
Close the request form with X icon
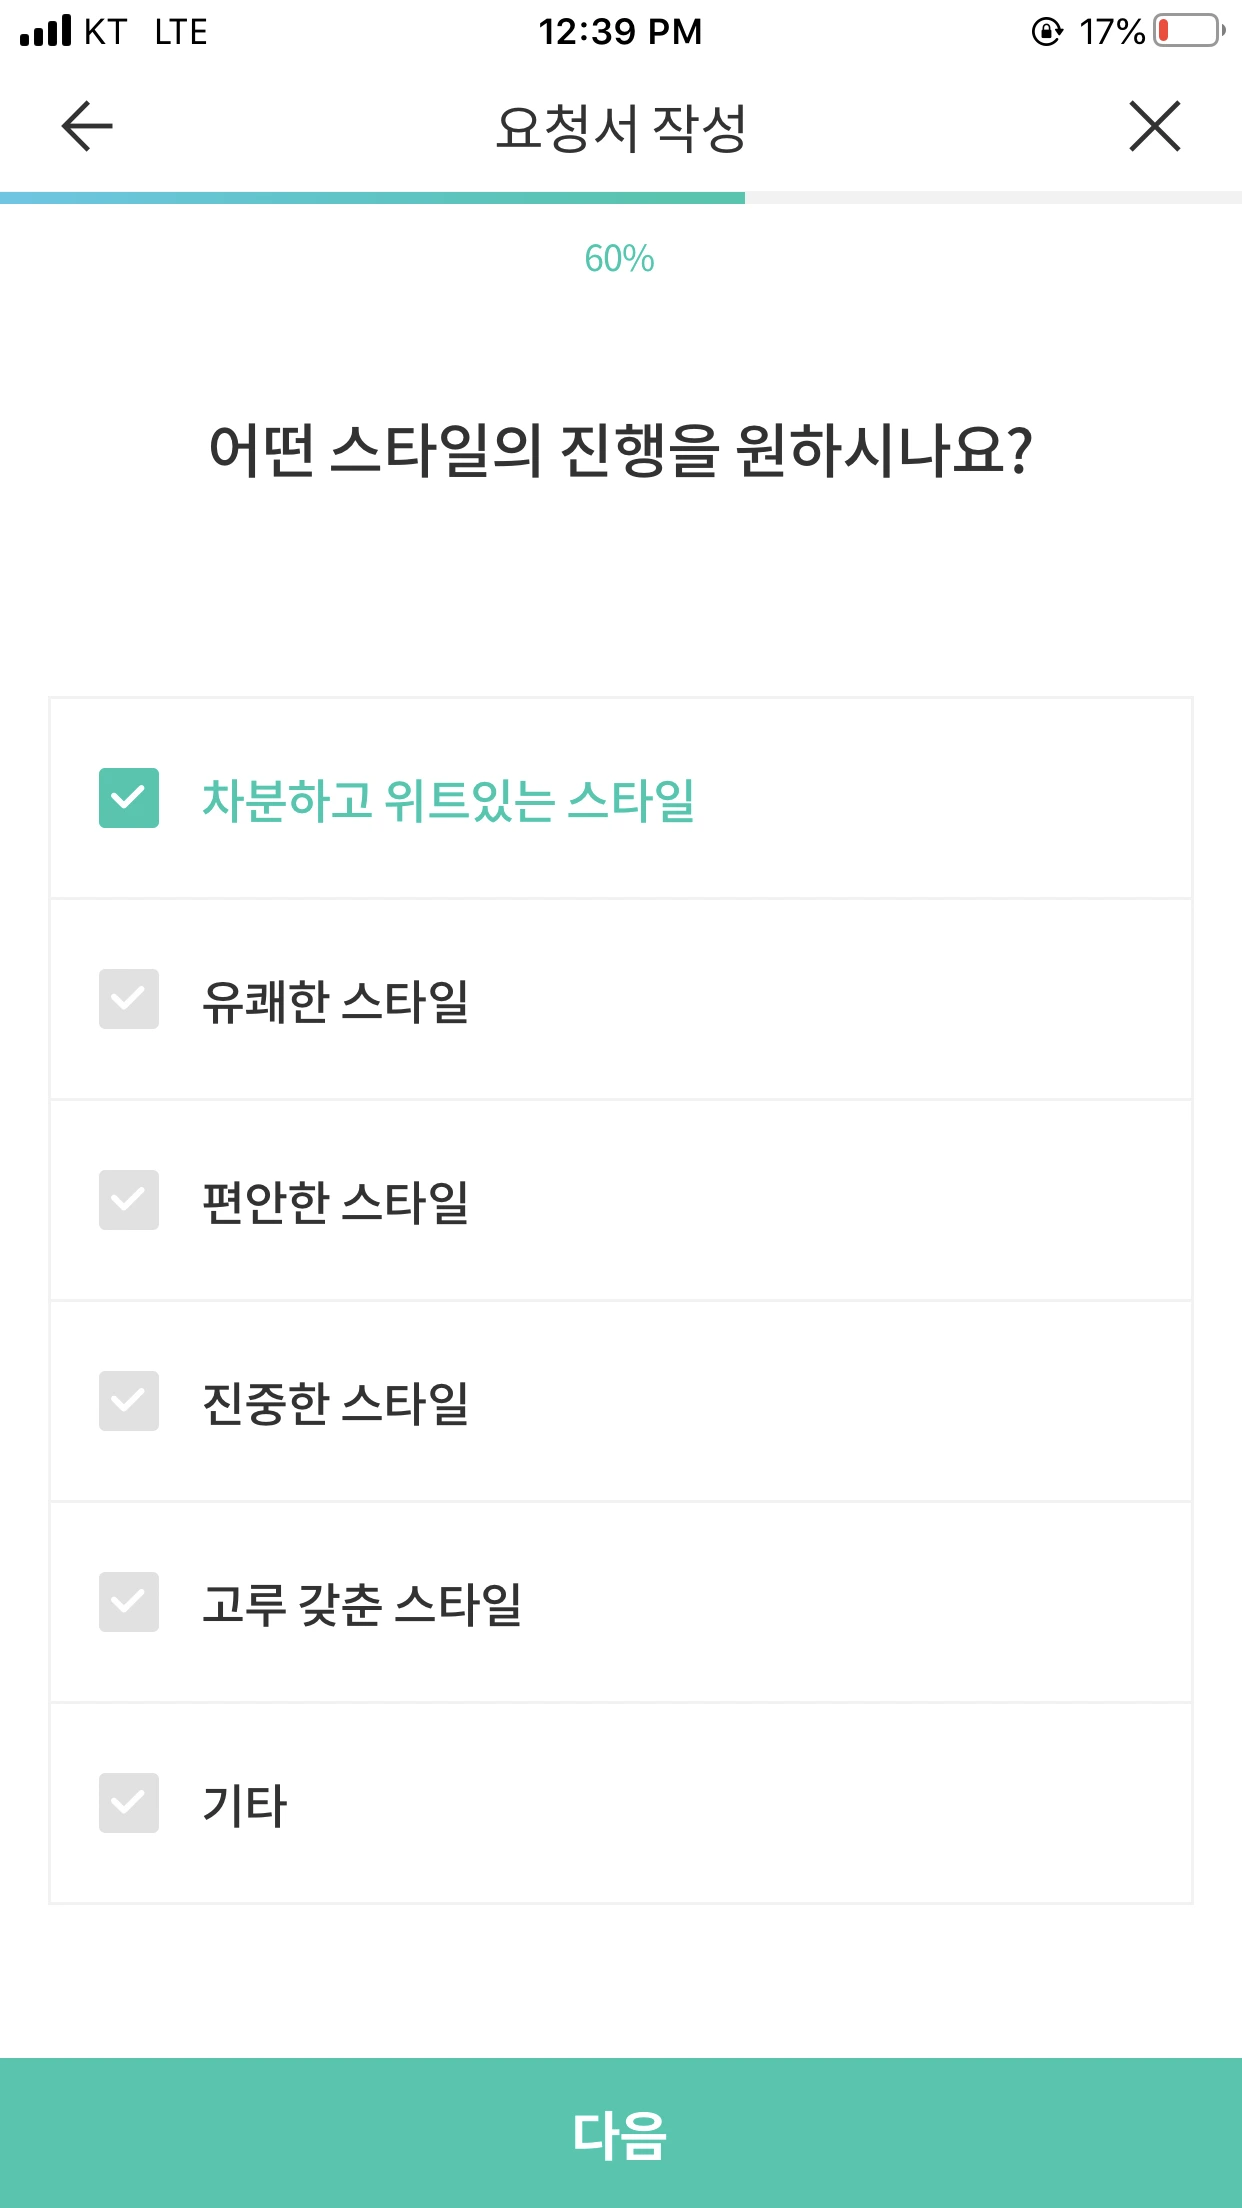coord(1155,126)
